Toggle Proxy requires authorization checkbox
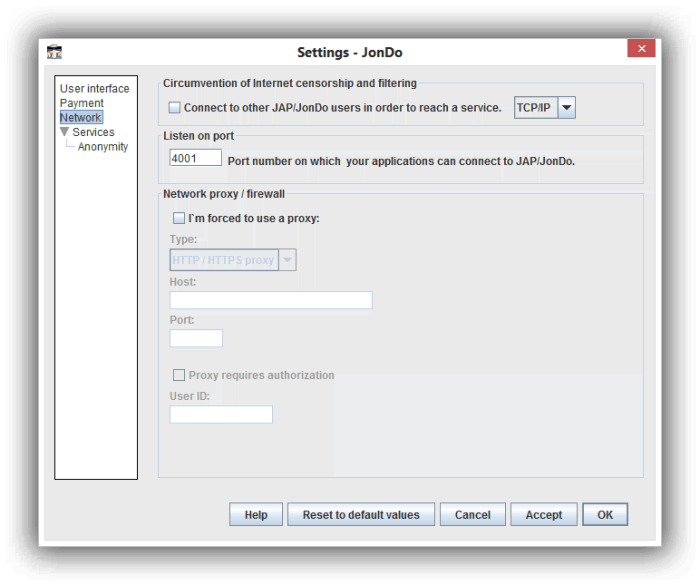 (x=179, y=375)
